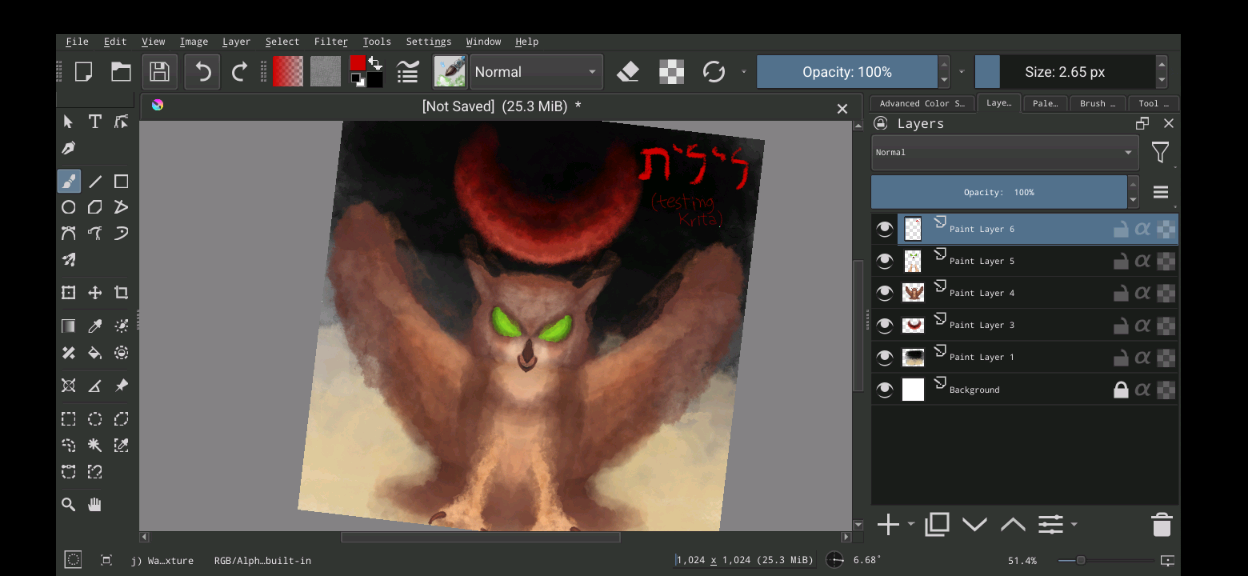Select the Contiguous Selection magic wand tool
1248x576 pixels.
click(95, 445)
